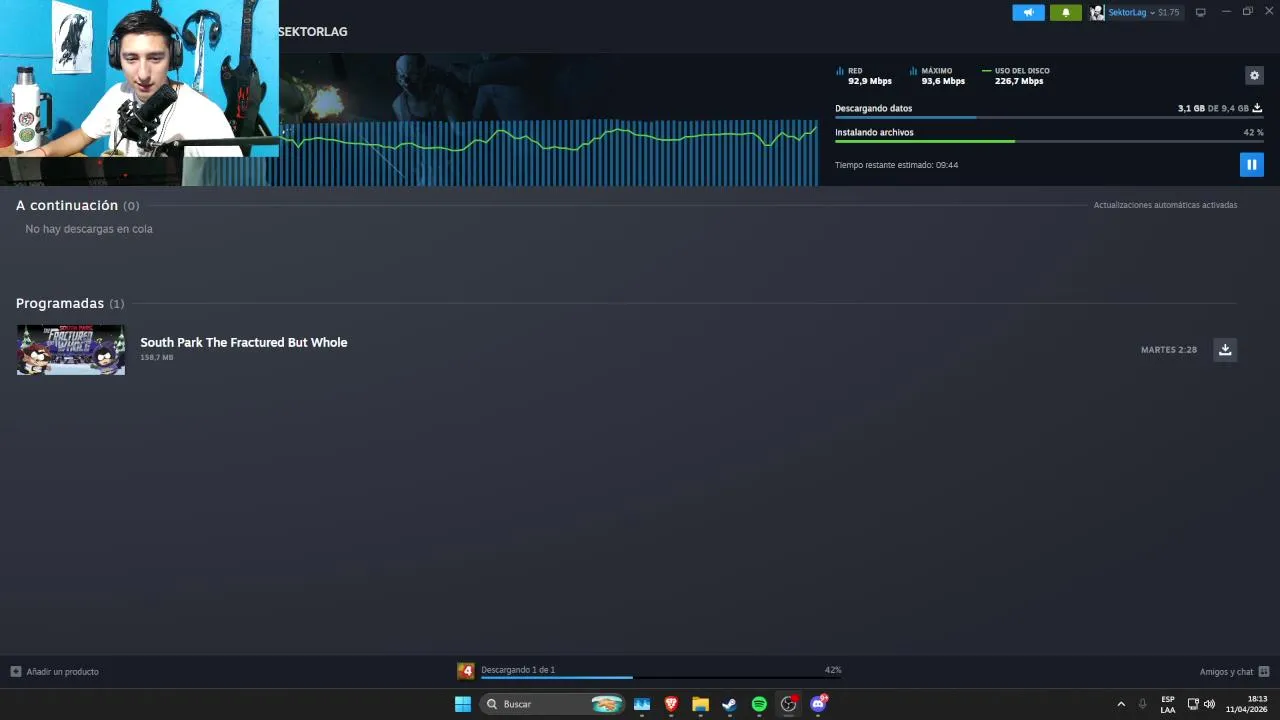The image size is (1280, 720).
Task: Click the Instalando archivos progress bar
Action: pyautogui.click(x=1049, y=142)
